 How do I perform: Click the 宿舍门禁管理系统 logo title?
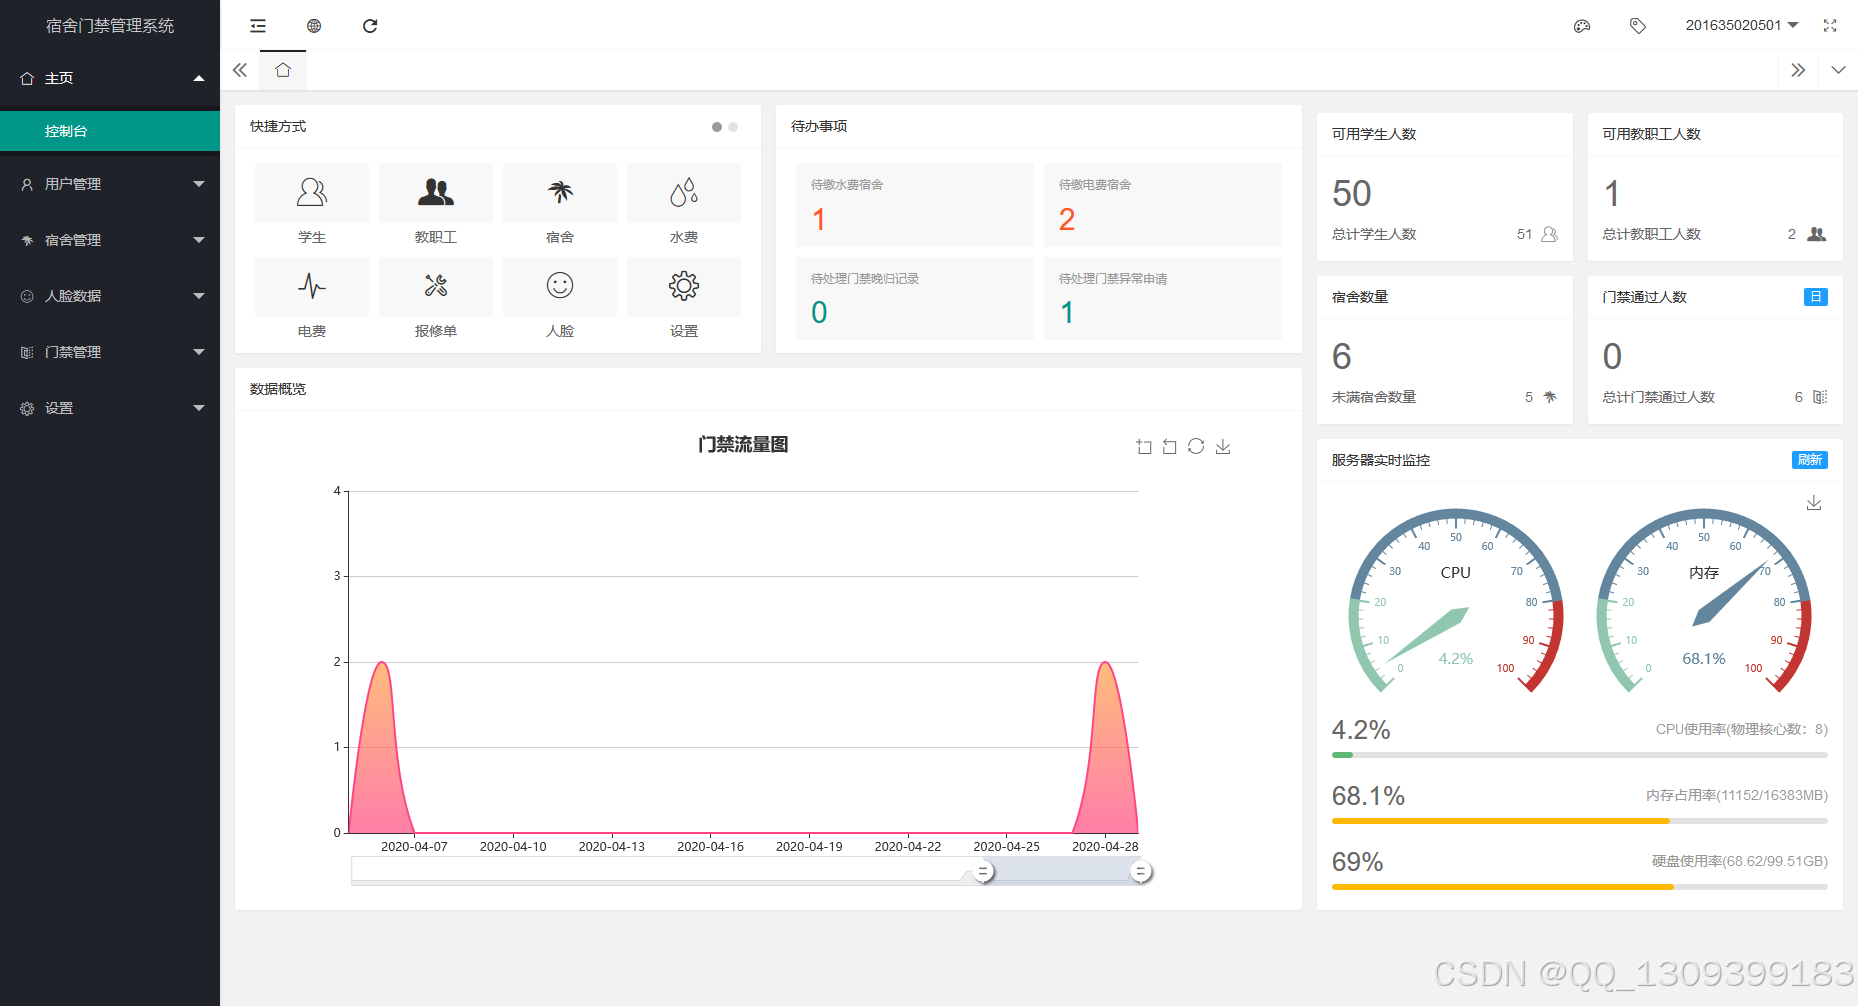point(110,26)
